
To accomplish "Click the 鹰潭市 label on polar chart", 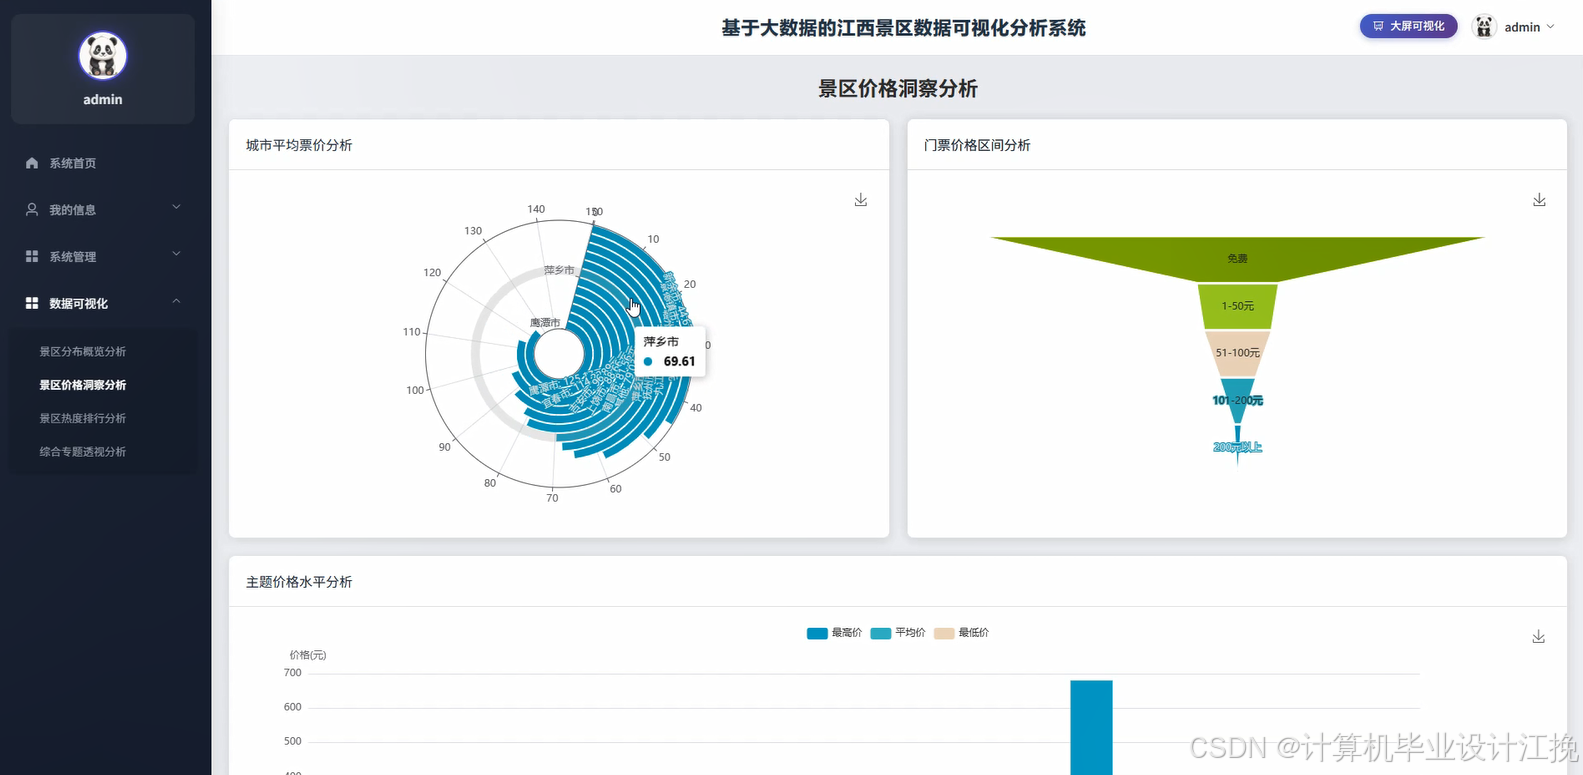I will (x=545, y=323).
